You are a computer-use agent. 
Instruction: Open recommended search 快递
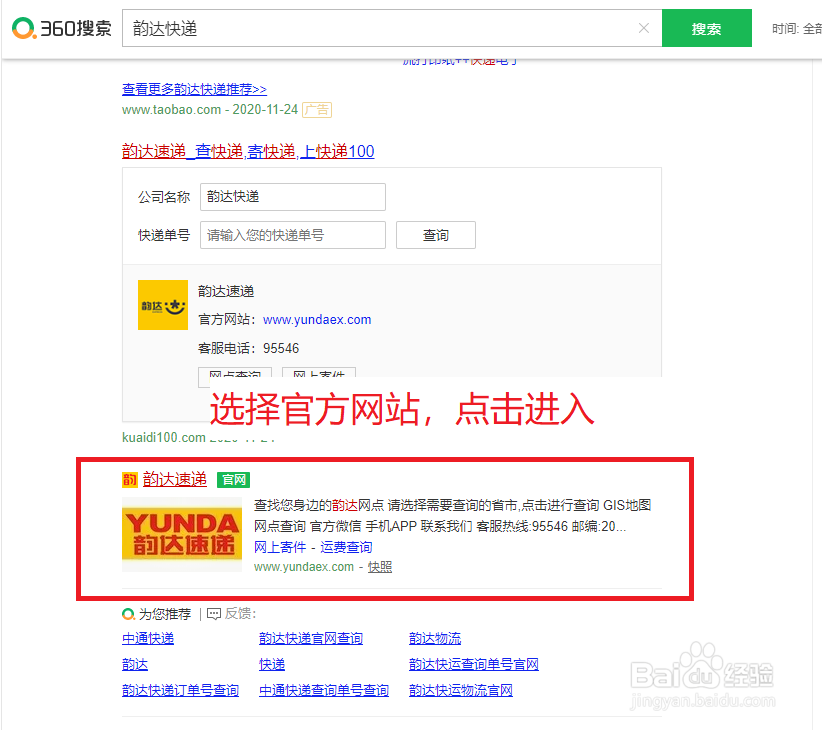point(272,664)
